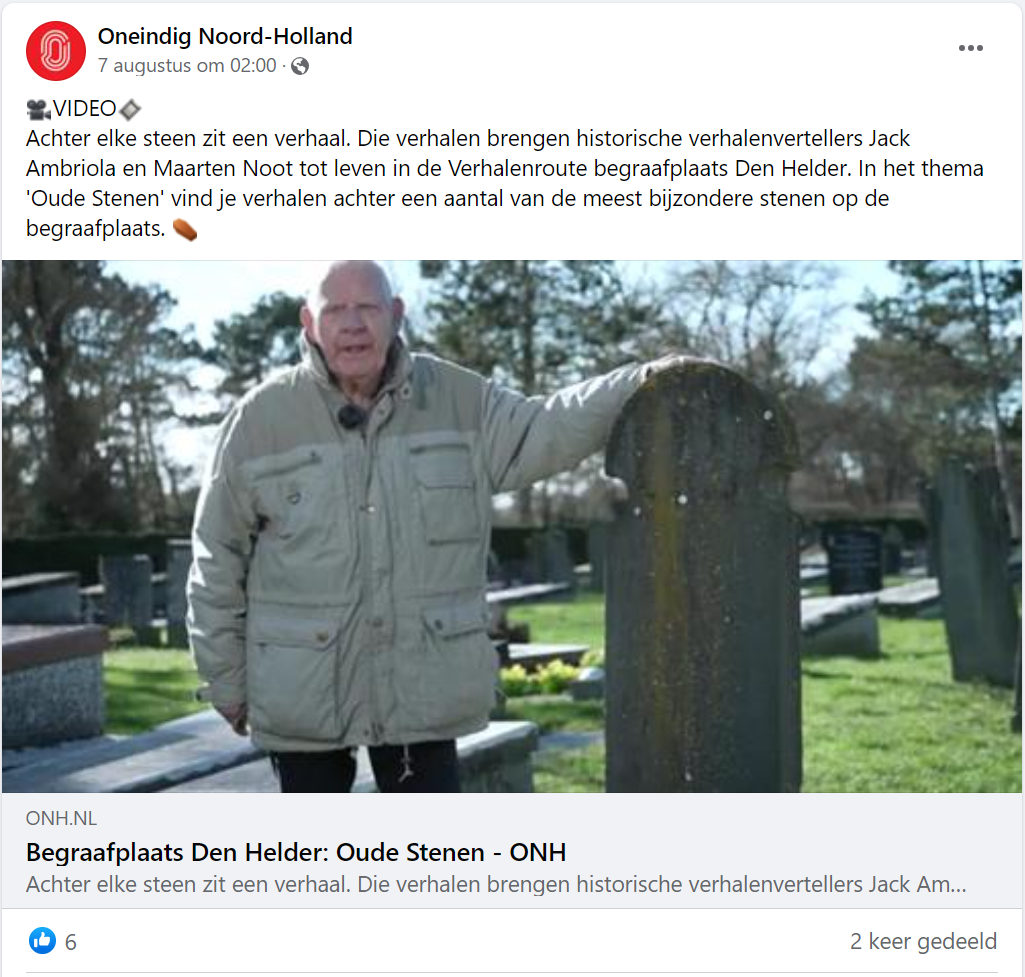Open the three-dots post options menu

tap(971, 48)
